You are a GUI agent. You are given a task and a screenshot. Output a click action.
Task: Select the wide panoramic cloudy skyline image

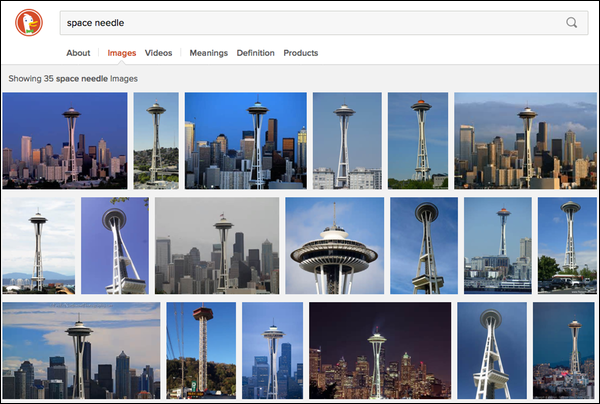[x=81, y=352]
